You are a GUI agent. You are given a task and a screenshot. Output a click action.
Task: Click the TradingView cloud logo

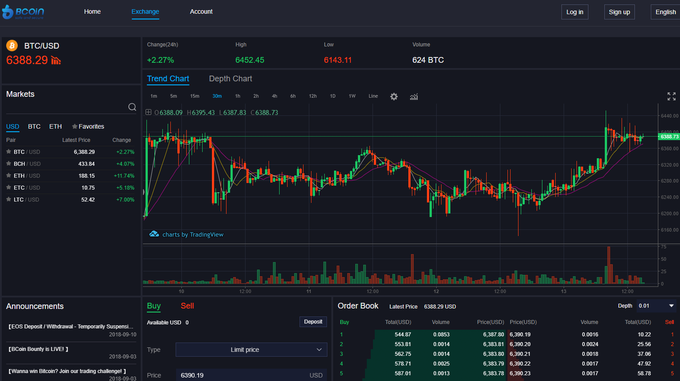(x=154, y=234)
